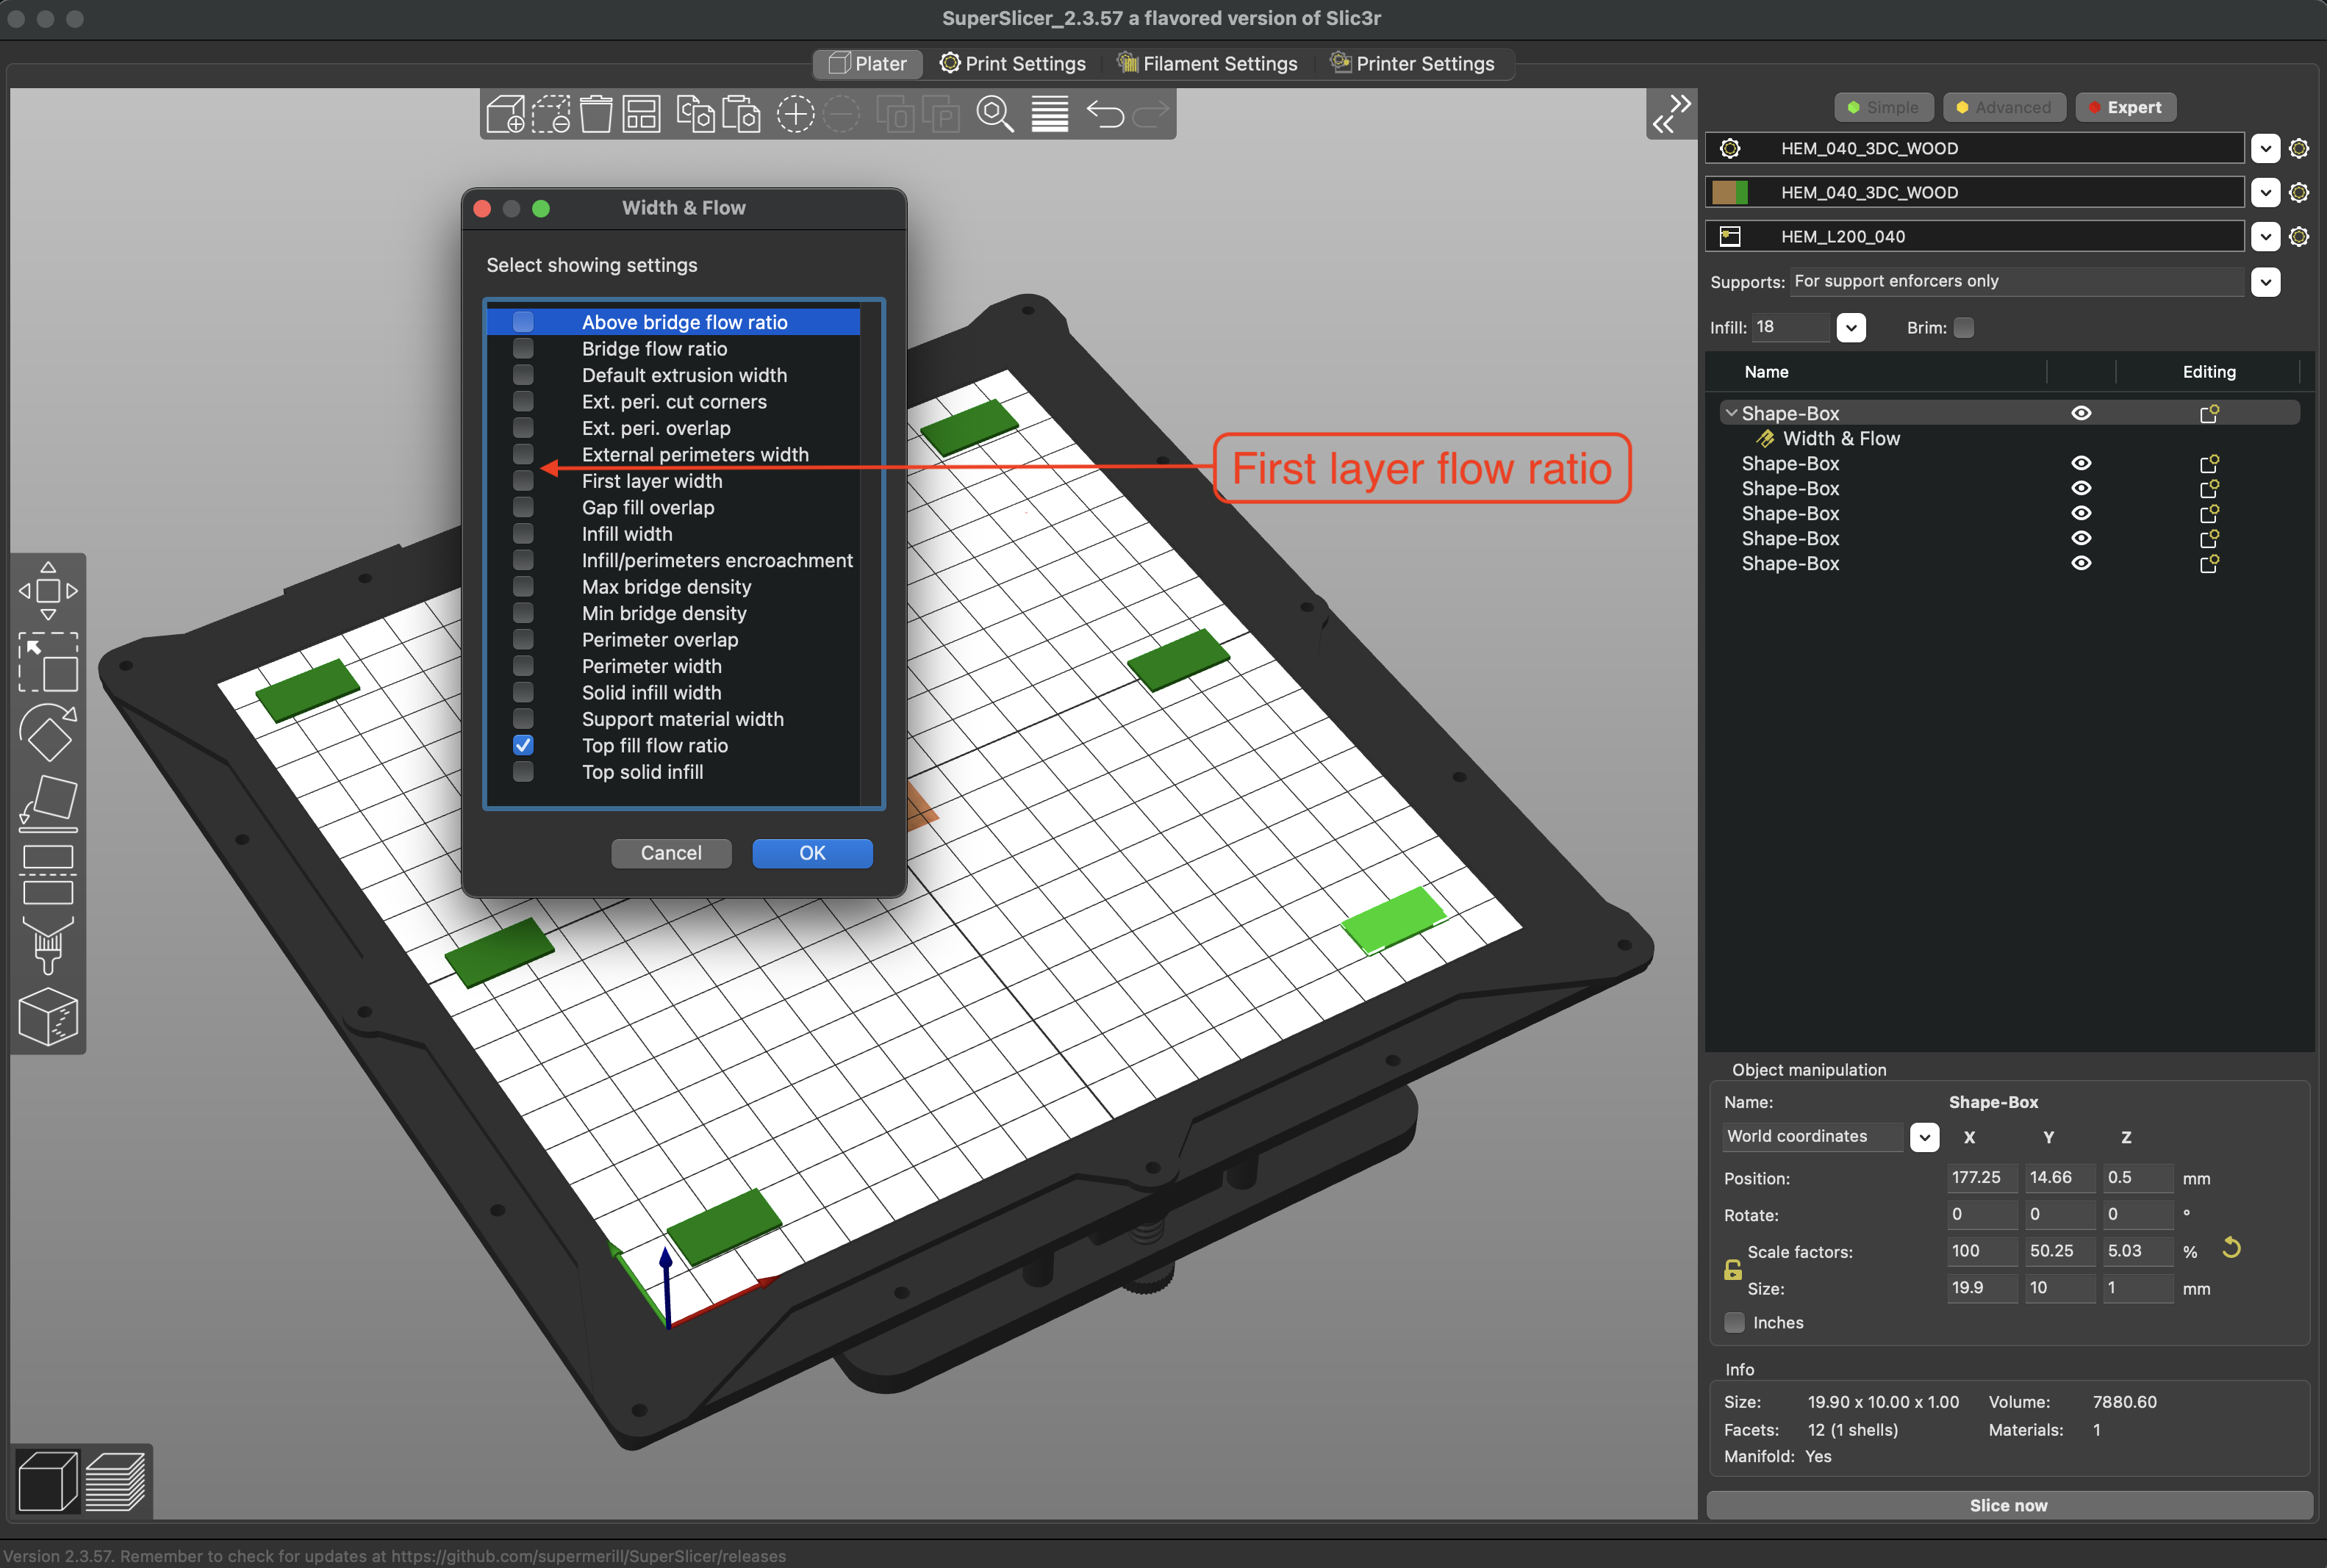Switch to Print Settings tab
The width and height of the screenshot is (2327, 1568).
(1012, 64)
